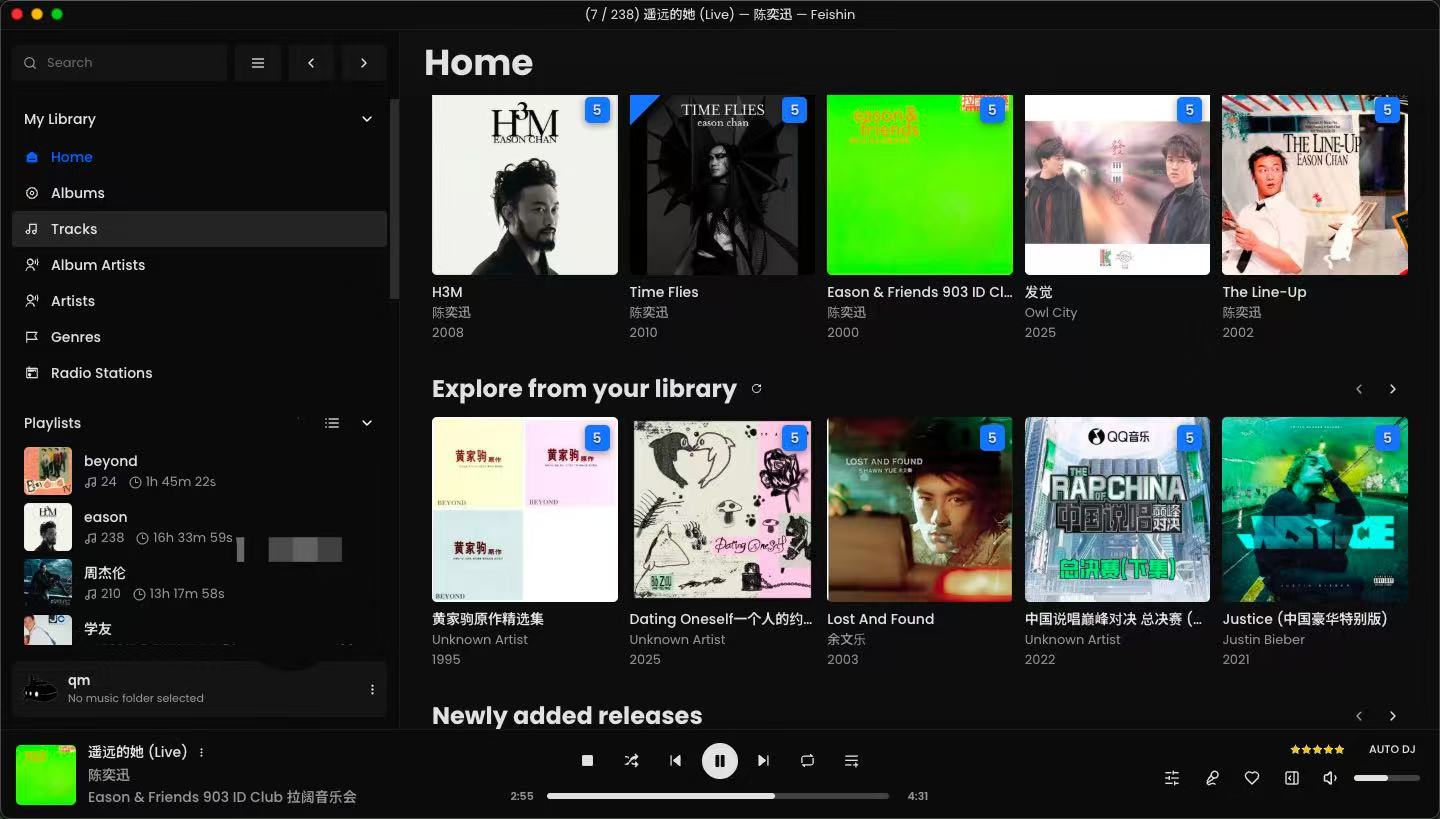Select the qm server entry

pos(200,689)
